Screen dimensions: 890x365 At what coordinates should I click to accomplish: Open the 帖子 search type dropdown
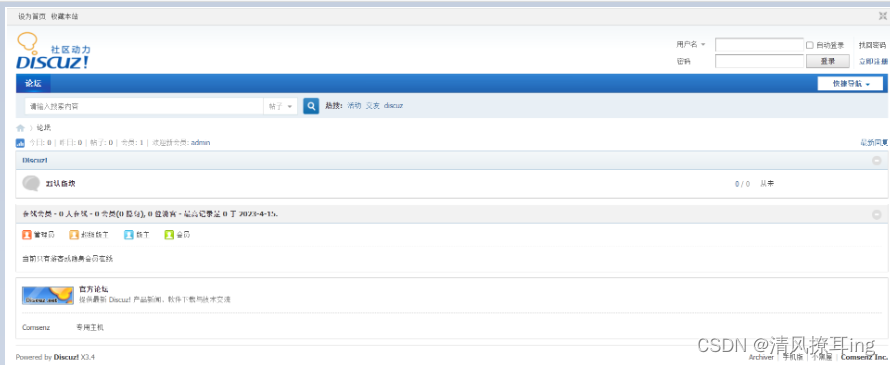coord(280,106)
